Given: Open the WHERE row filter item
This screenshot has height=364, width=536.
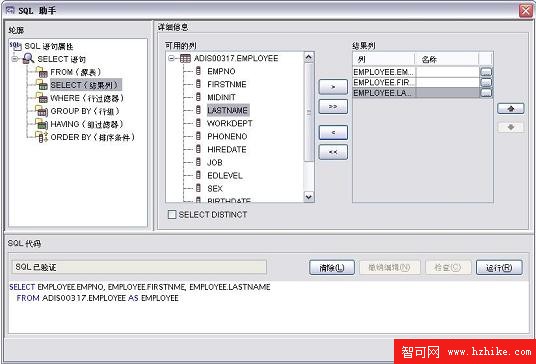Looking at the screenshot, I should 87,98.
